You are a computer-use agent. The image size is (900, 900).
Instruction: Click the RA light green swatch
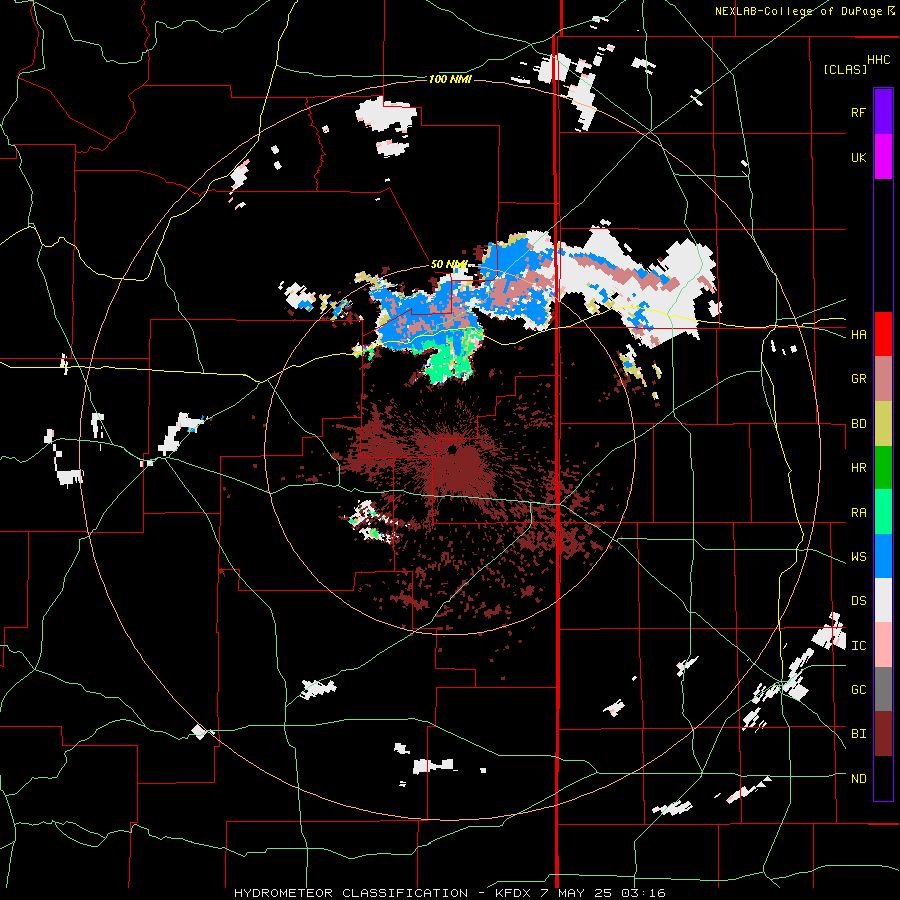(883, 512)
